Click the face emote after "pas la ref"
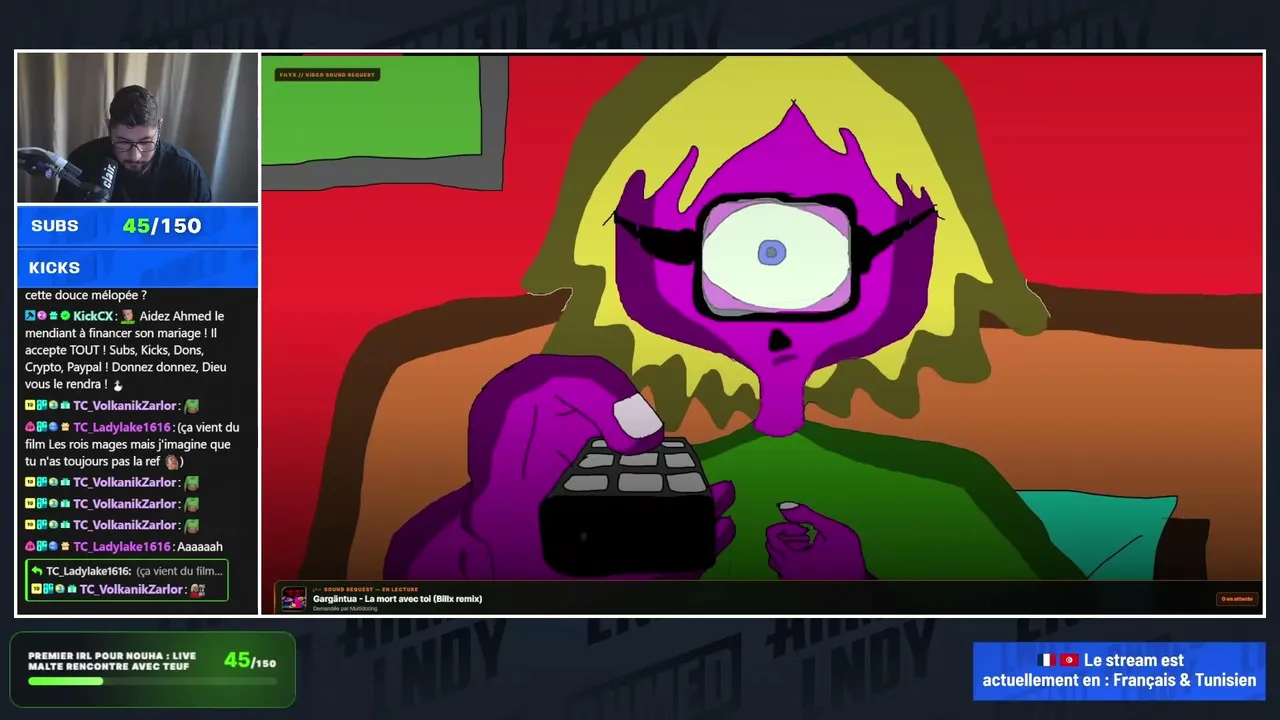 (x=171, y=462)
